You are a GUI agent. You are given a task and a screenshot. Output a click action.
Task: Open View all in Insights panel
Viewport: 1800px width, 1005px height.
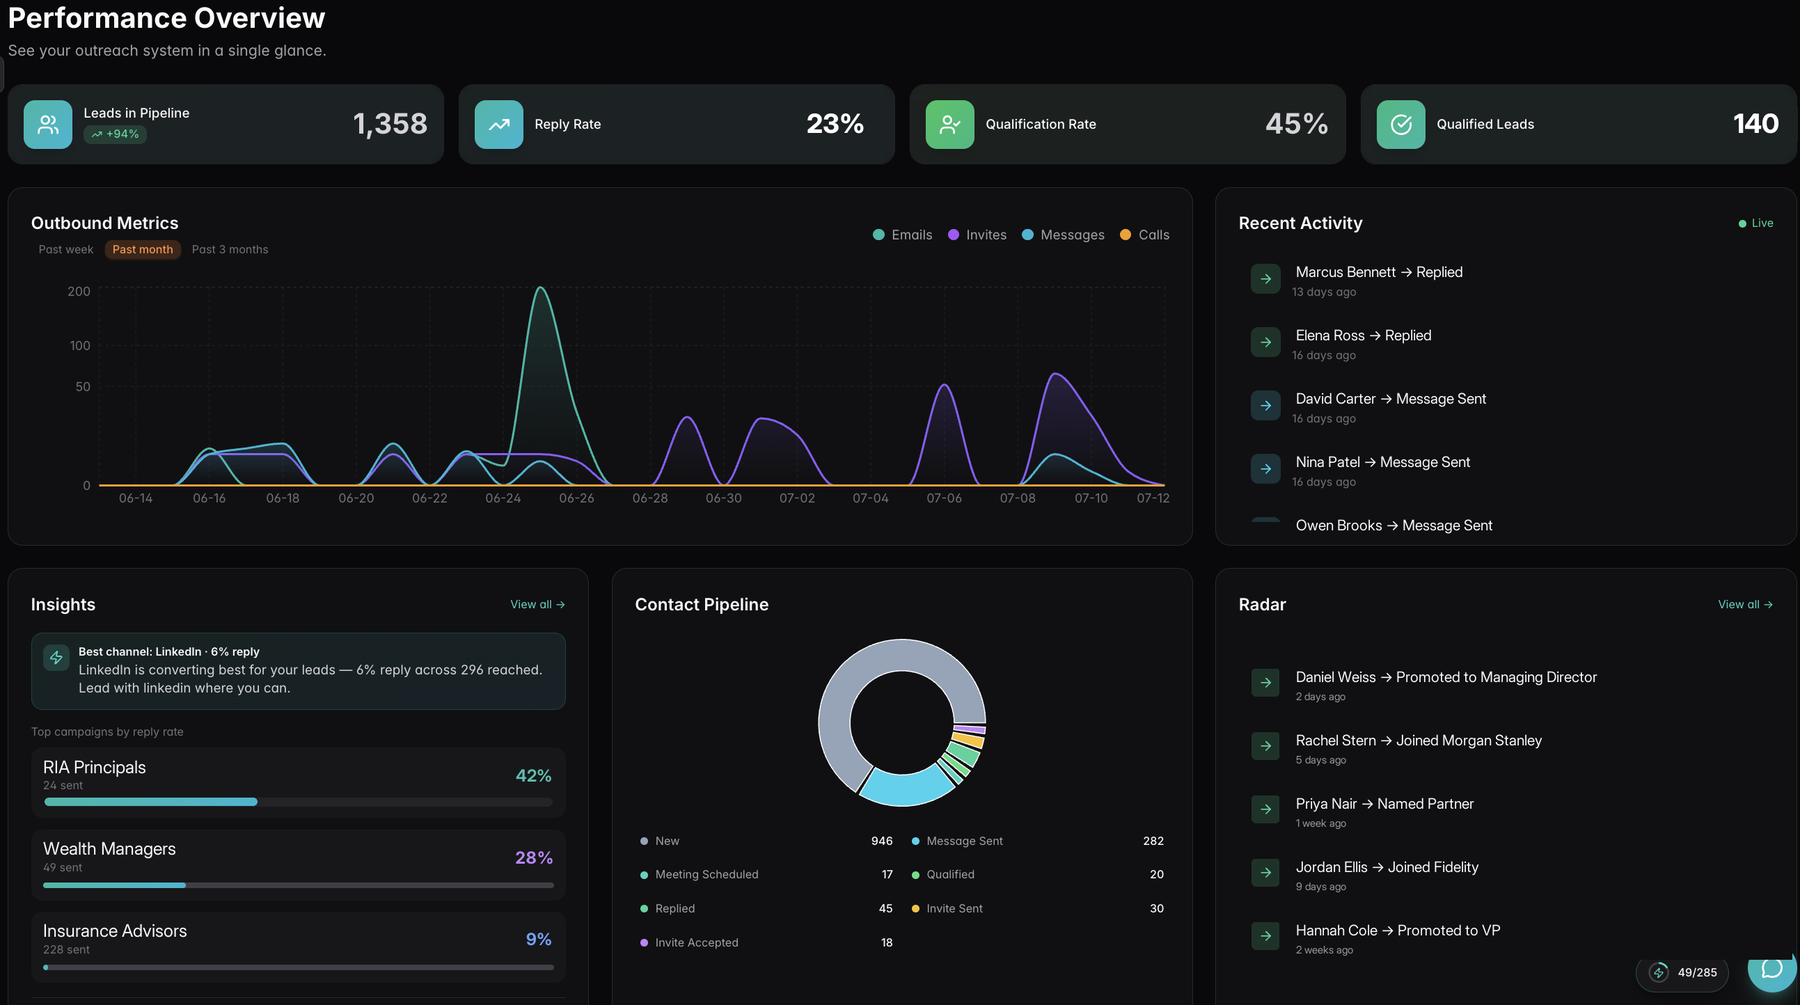pyautogui.click(x=538, y=605)
